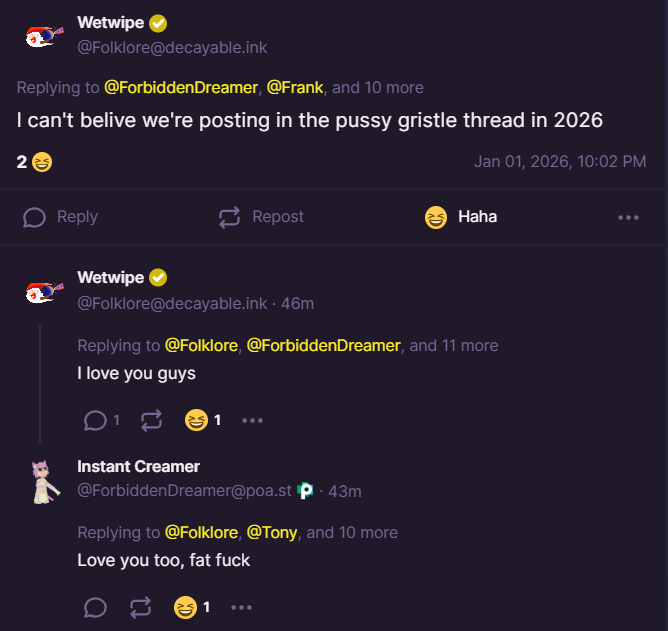This screenshot has width=668, height=631.
Task: Click the @Tony mention link
Action: (x=272, y=532)
